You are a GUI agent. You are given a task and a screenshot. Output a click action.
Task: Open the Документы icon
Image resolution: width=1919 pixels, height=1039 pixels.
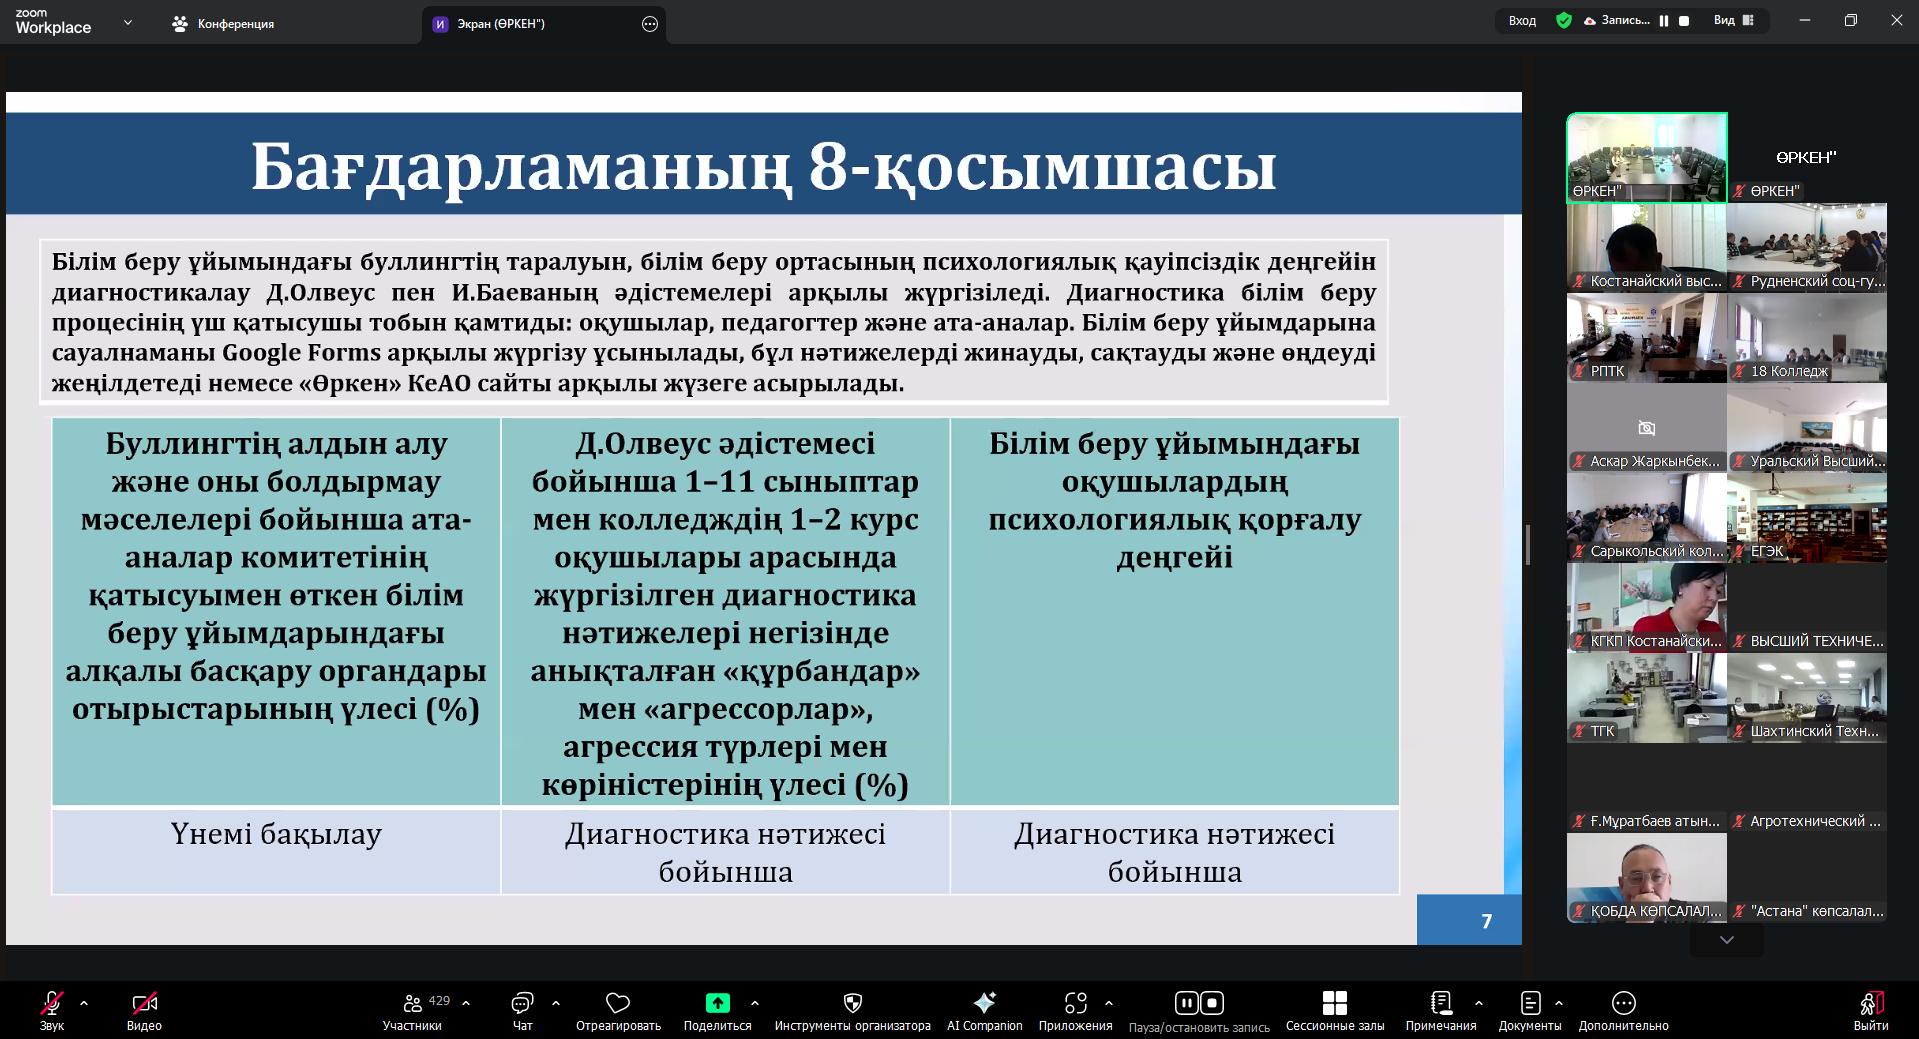click(x=1529, y=1003)
